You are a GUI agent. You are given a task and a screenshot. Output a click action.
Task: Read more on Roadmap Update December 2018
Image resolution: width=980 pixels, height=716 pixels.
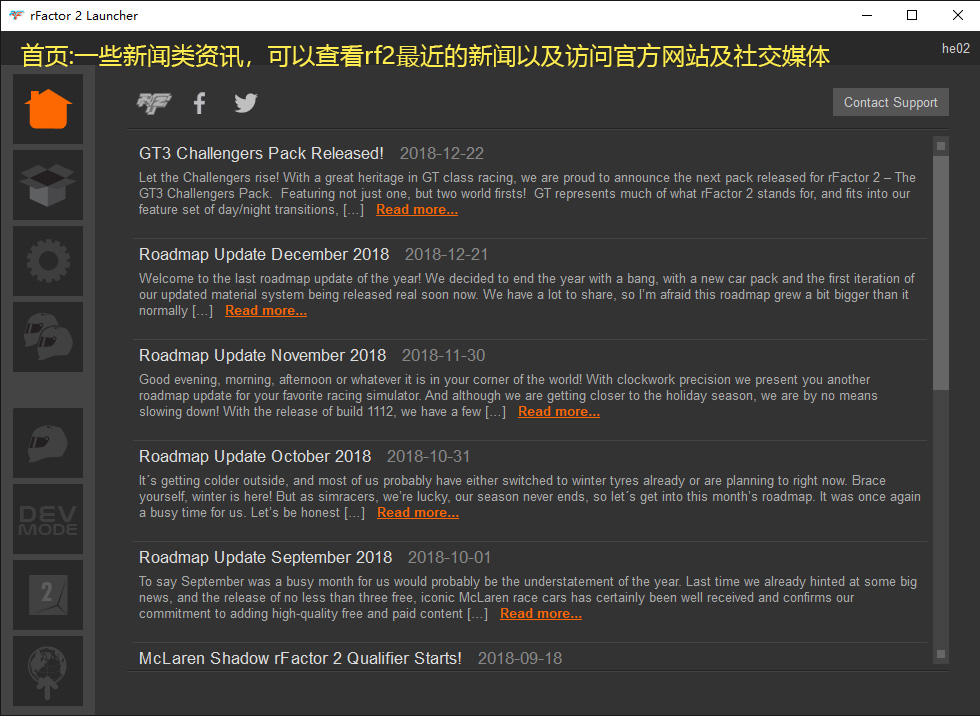click(266, 311)
